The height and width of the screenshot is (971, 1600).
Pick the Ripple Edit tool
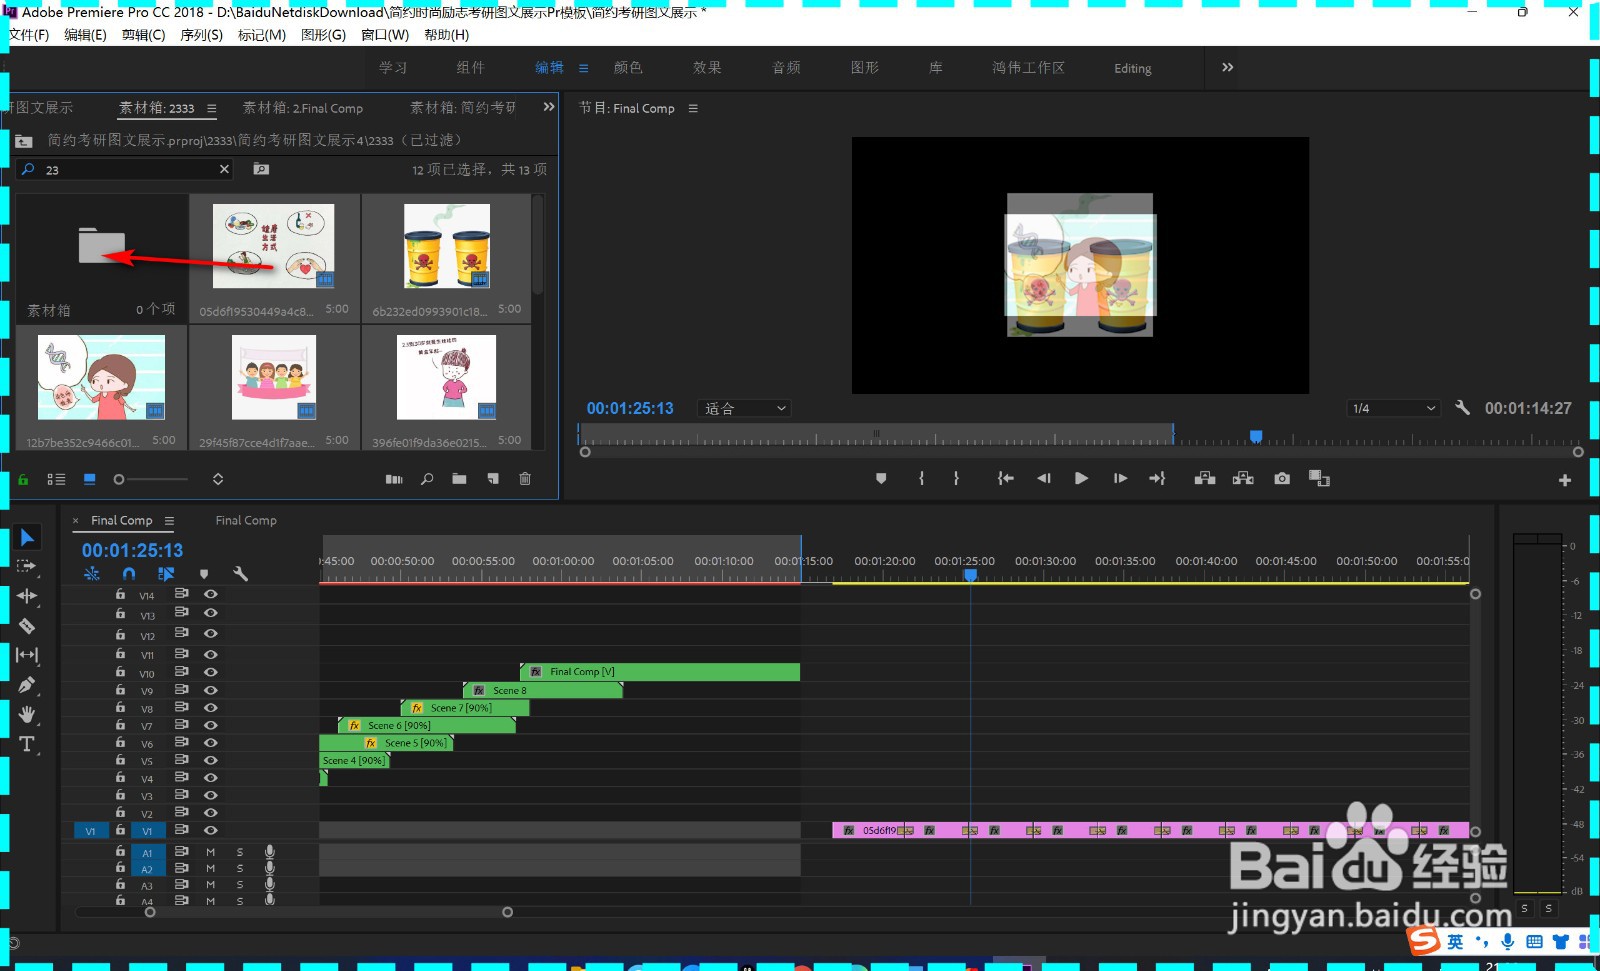click(x=27, y=596)
